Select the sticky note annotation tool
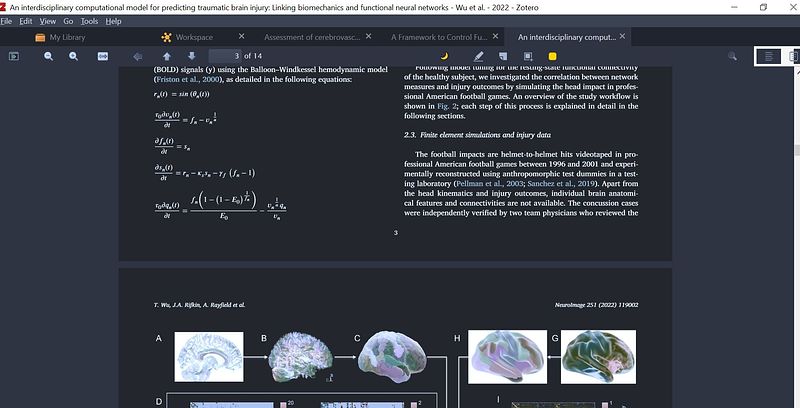The height and width of the screenshot is (408, 800). click(x=503, y=56)
